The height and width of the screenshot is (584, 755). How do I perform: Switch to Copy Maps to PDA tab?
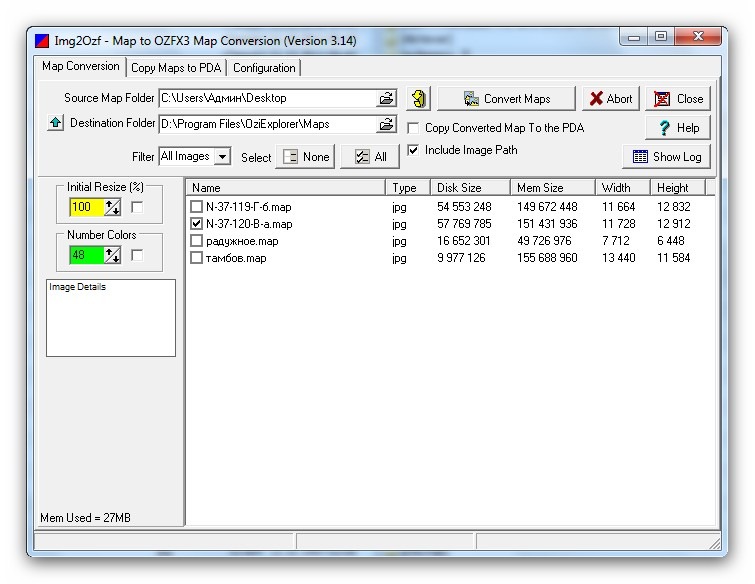point(176,68)
